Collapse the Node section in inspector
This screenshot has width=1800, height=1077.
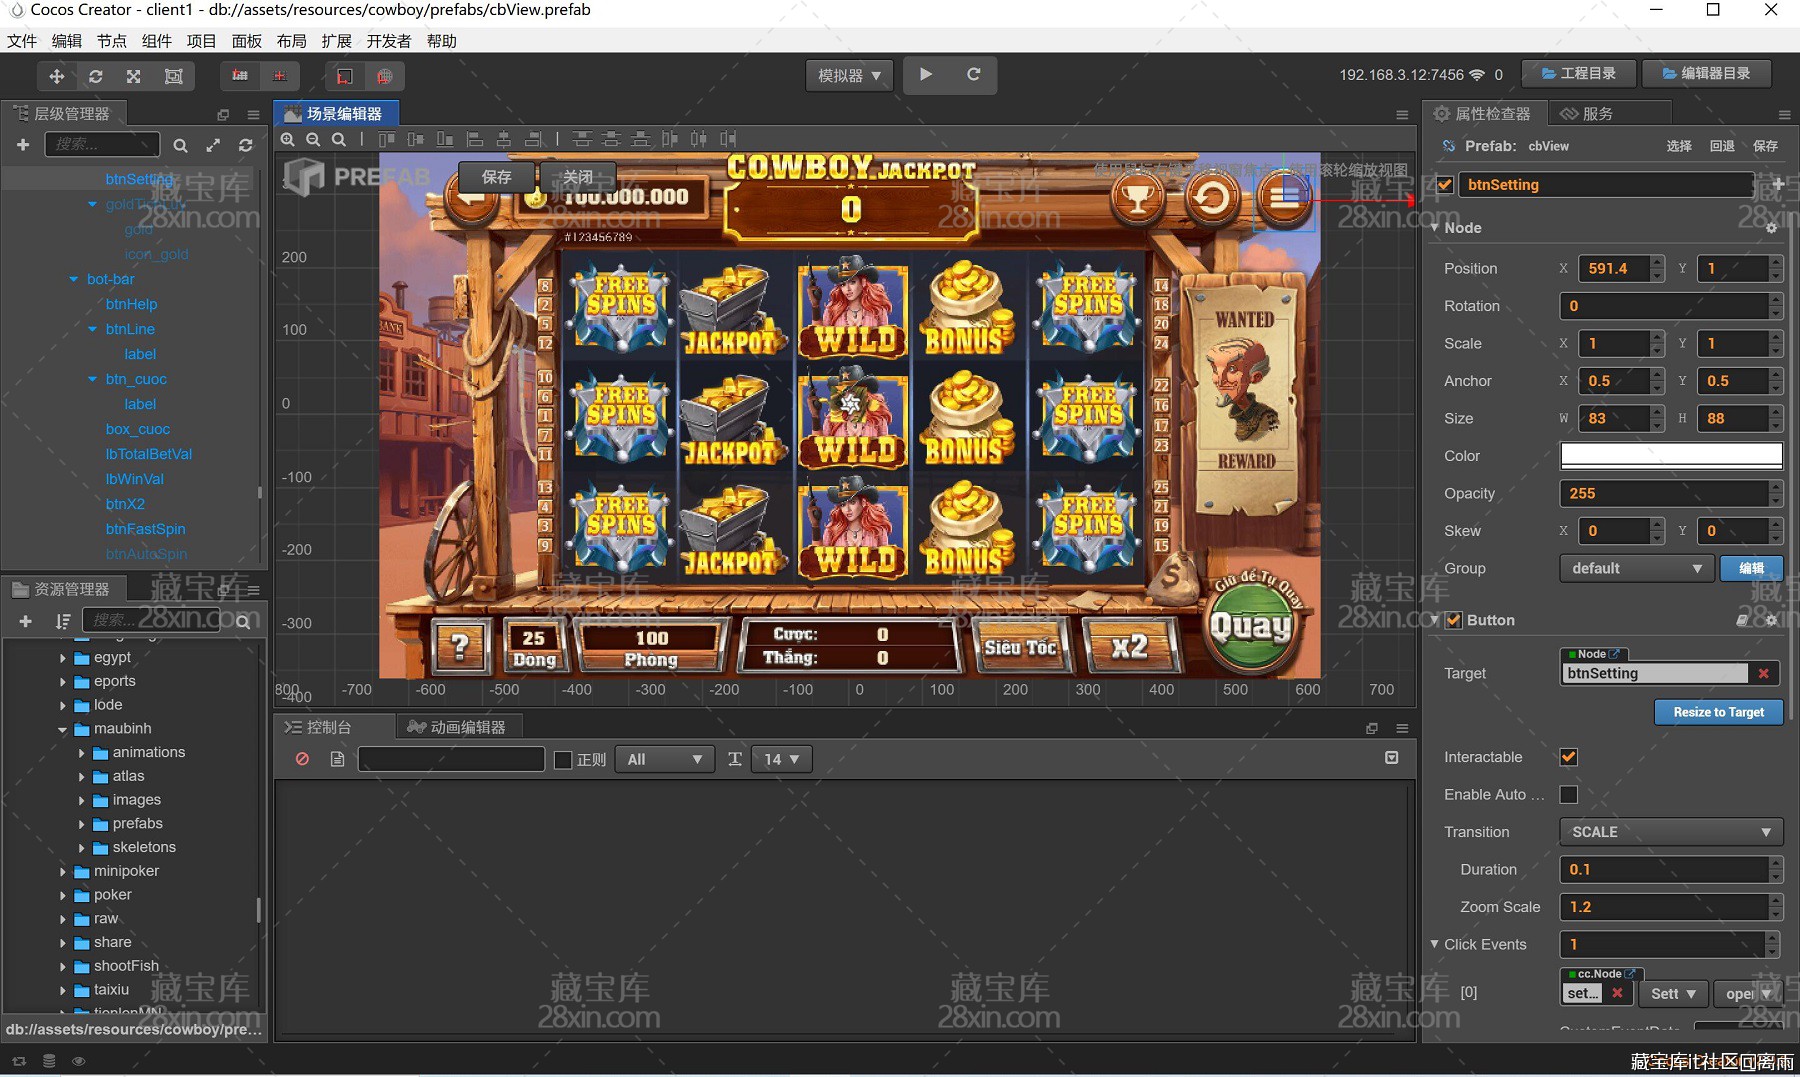click(1434, 228)
